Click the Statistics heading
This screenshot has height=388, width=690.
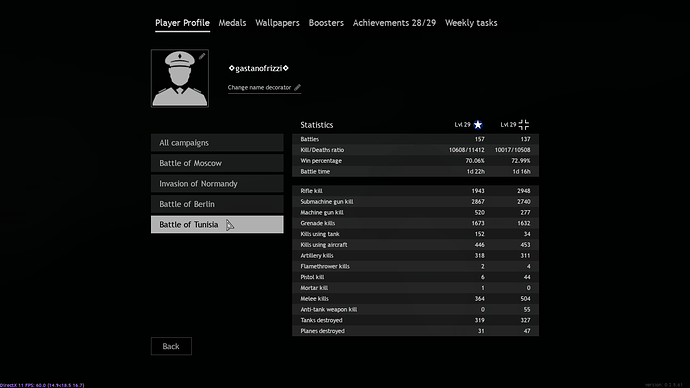[x=317, y=125]
